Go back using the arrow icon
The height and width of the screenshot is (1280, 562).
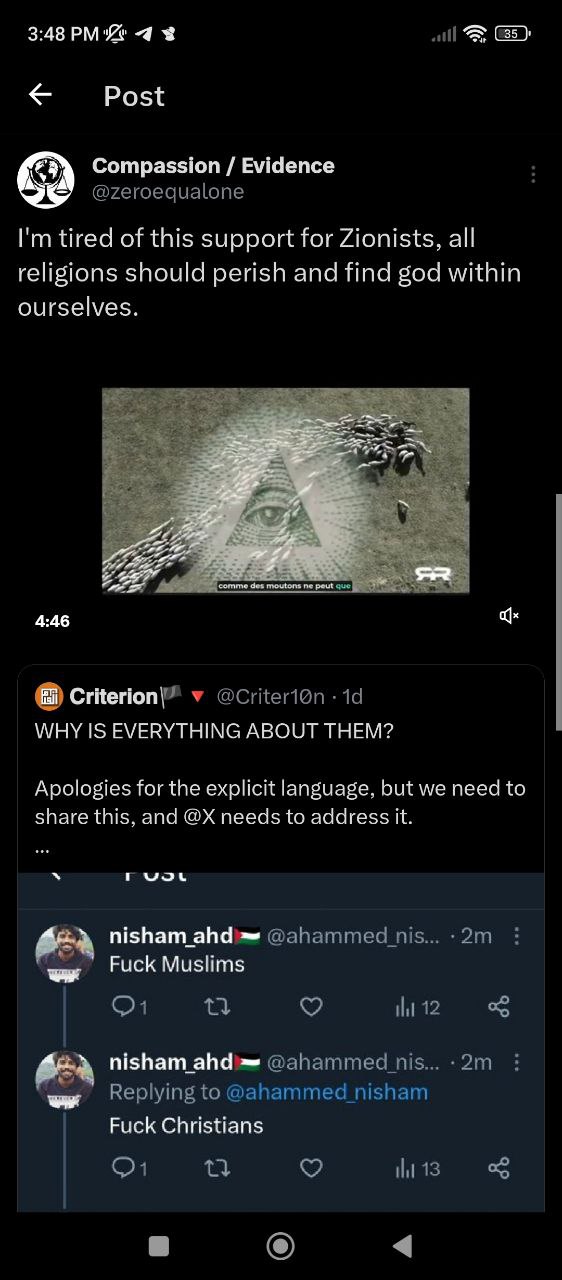40,95
